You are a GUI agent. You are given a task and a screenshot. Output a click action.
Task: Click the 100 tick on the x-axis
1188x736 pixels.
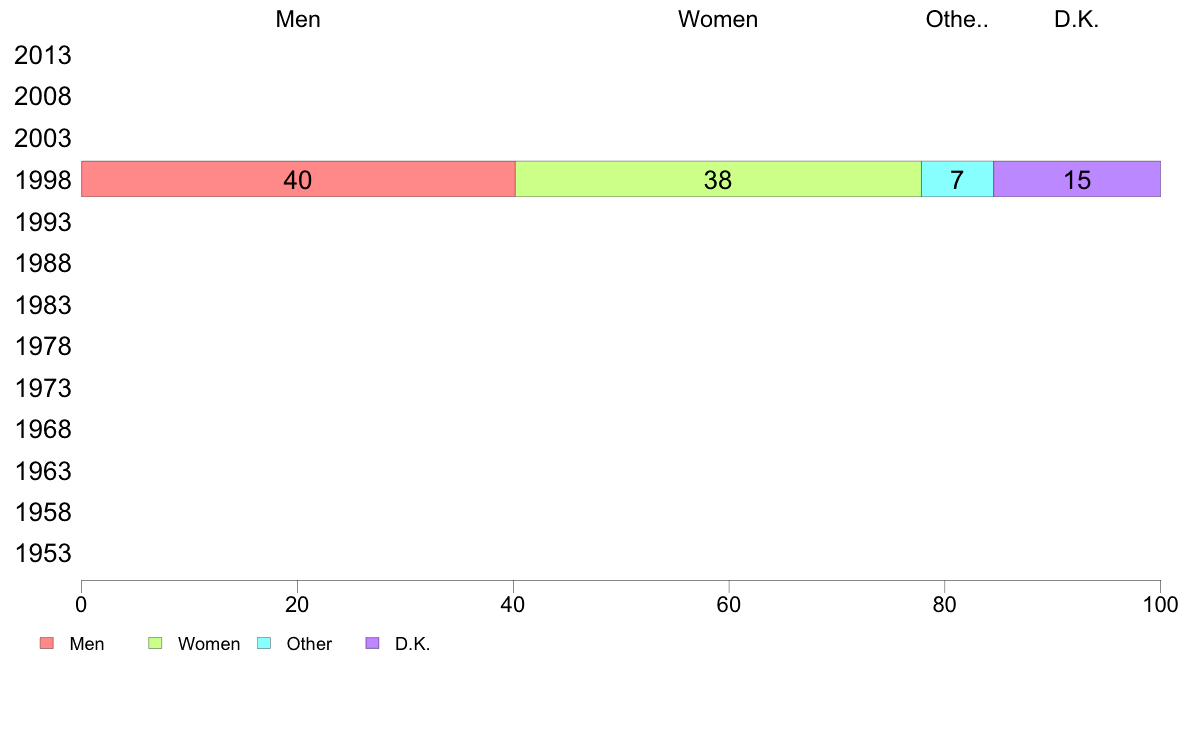pyautogui.click(x=1160, y=605)
